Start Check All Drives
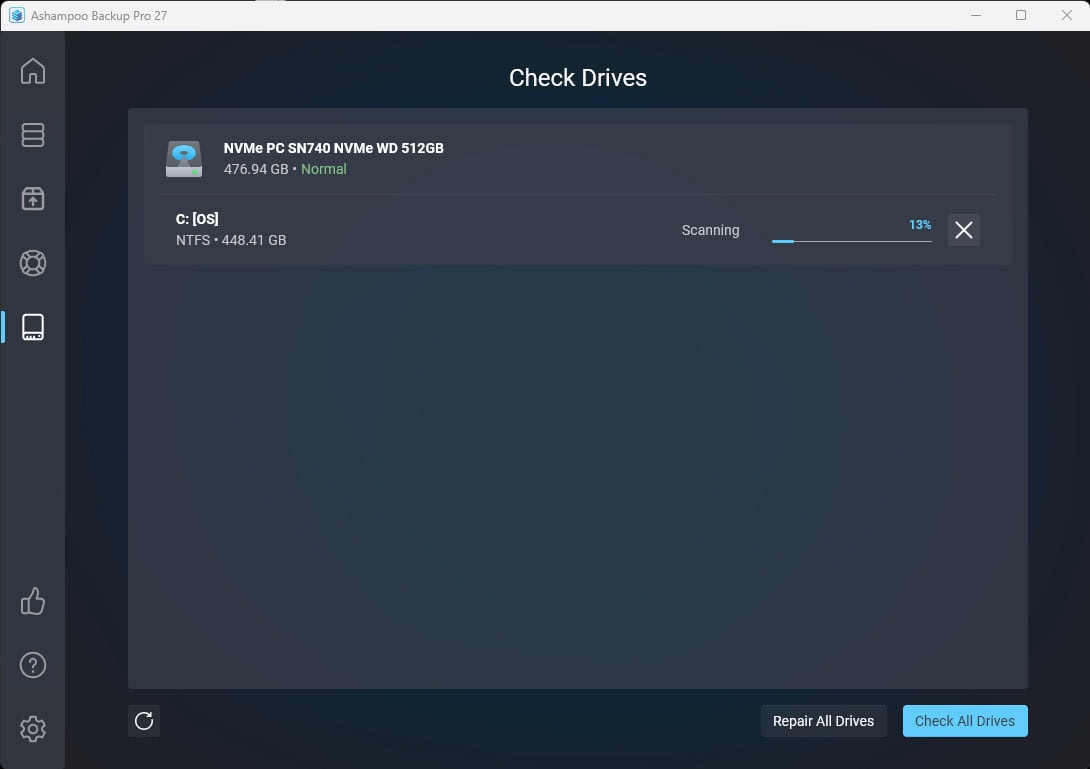1090x769 pixels. tap(964, 720)
